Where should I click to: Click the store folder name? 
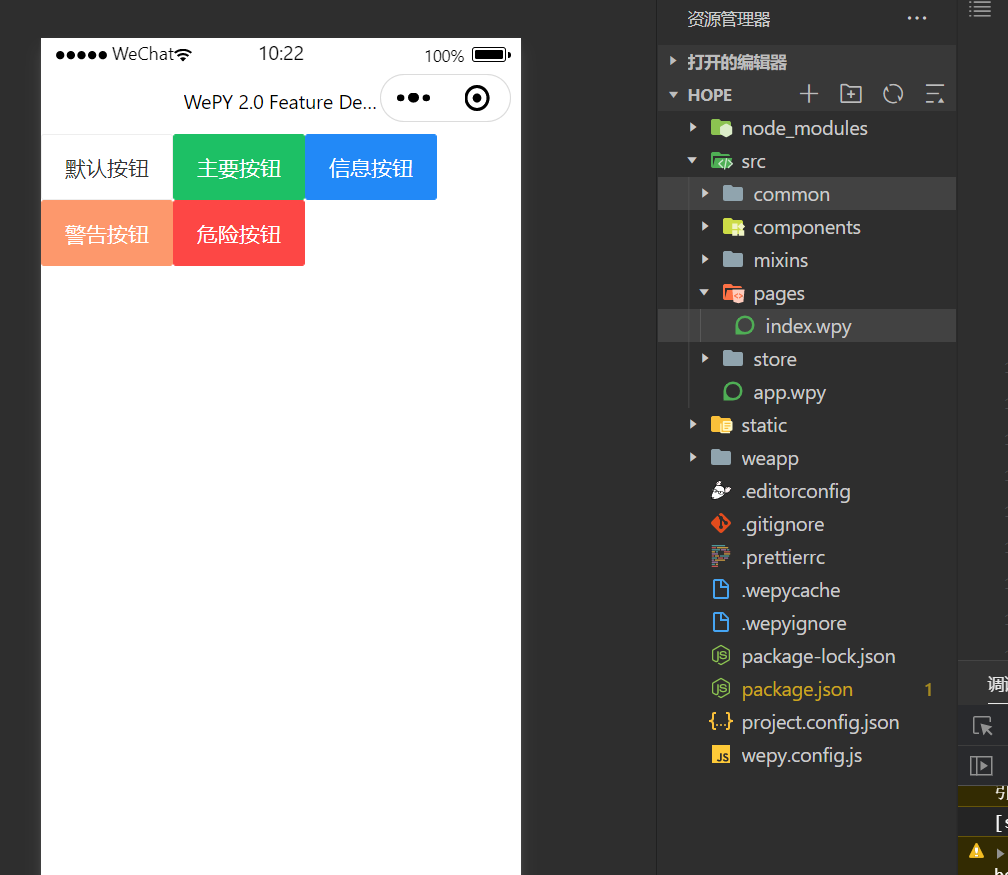775,359
